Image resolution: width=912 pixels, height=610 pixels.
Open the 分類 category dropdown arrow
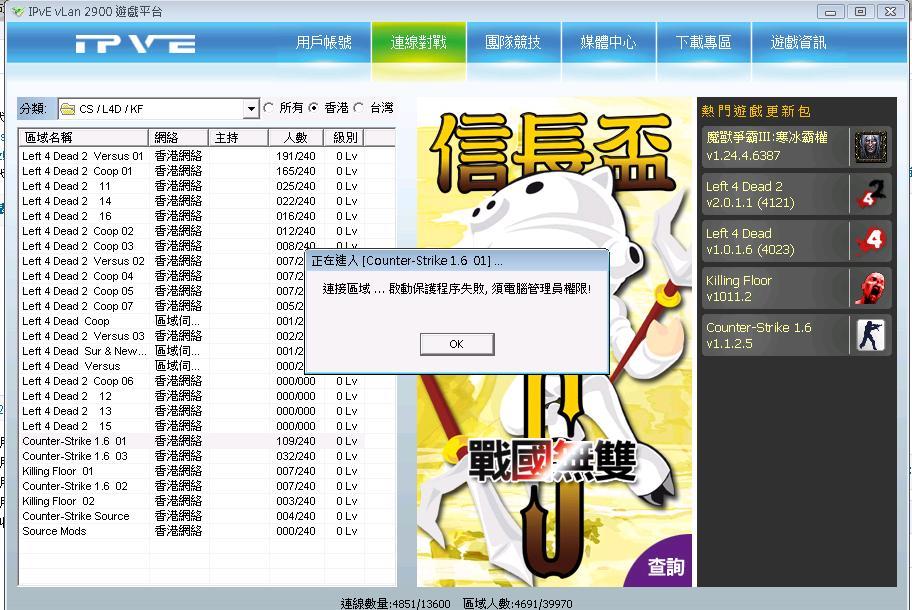tap(251, 109)
